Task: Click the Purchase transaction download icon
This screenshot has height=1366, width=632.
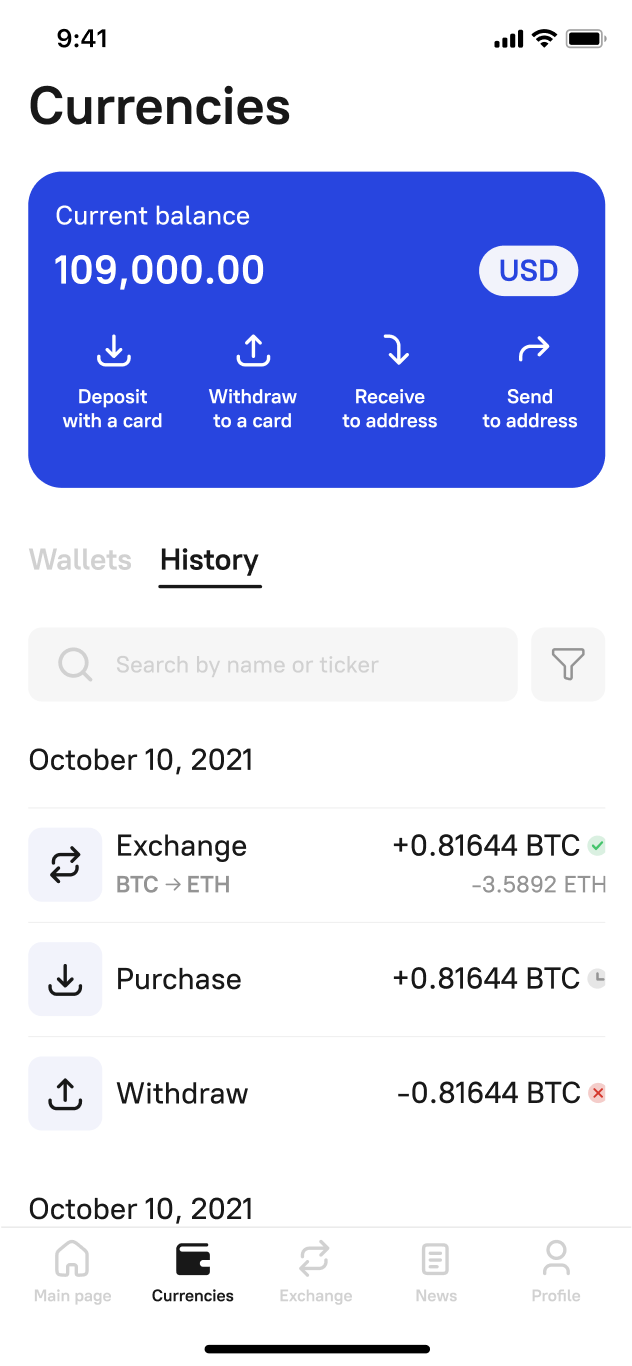Action: click(x=65, y=978)
